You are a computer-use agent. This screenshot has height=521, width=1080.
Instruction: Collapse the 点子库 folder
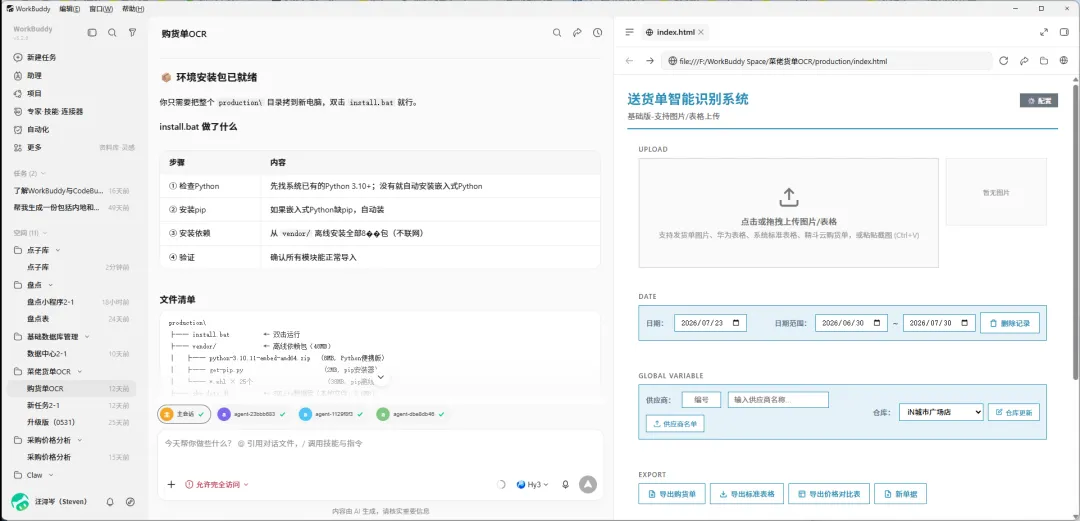(58, 250)
